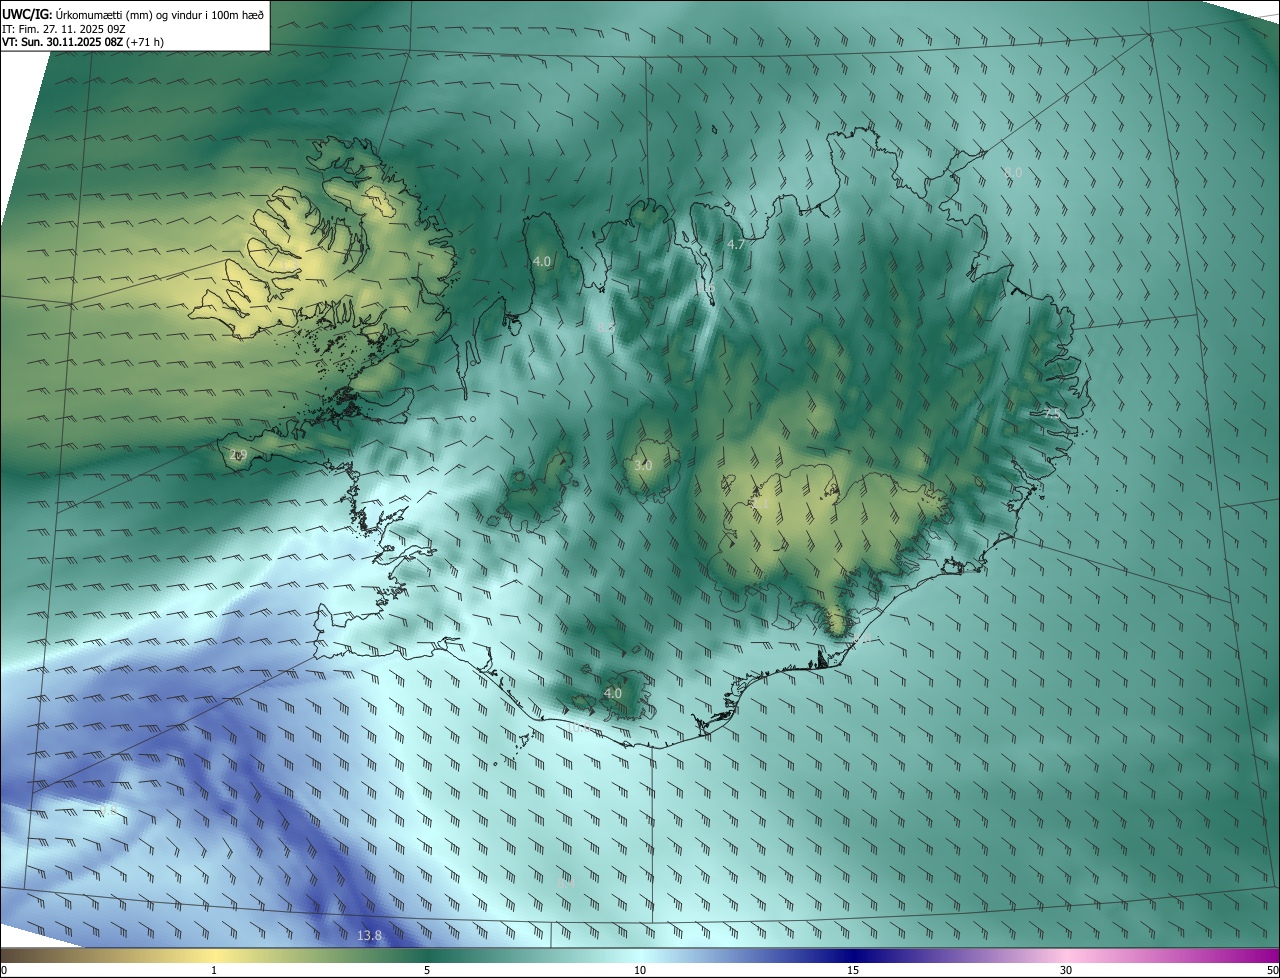Click the "2.9" value label on Snæfellsnes peninsula

pyautogui.click(x=237, y=455)
